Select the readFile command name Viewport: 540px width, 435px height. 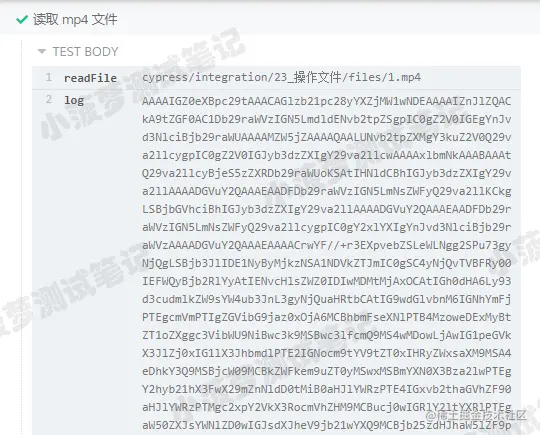click(x=90, y=78)
